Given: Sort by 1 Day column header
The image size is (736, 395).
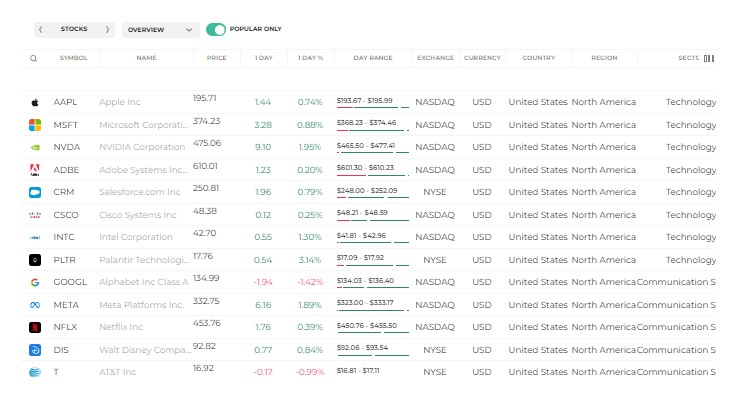Looking at the screenshot, I should coord(264,58).
